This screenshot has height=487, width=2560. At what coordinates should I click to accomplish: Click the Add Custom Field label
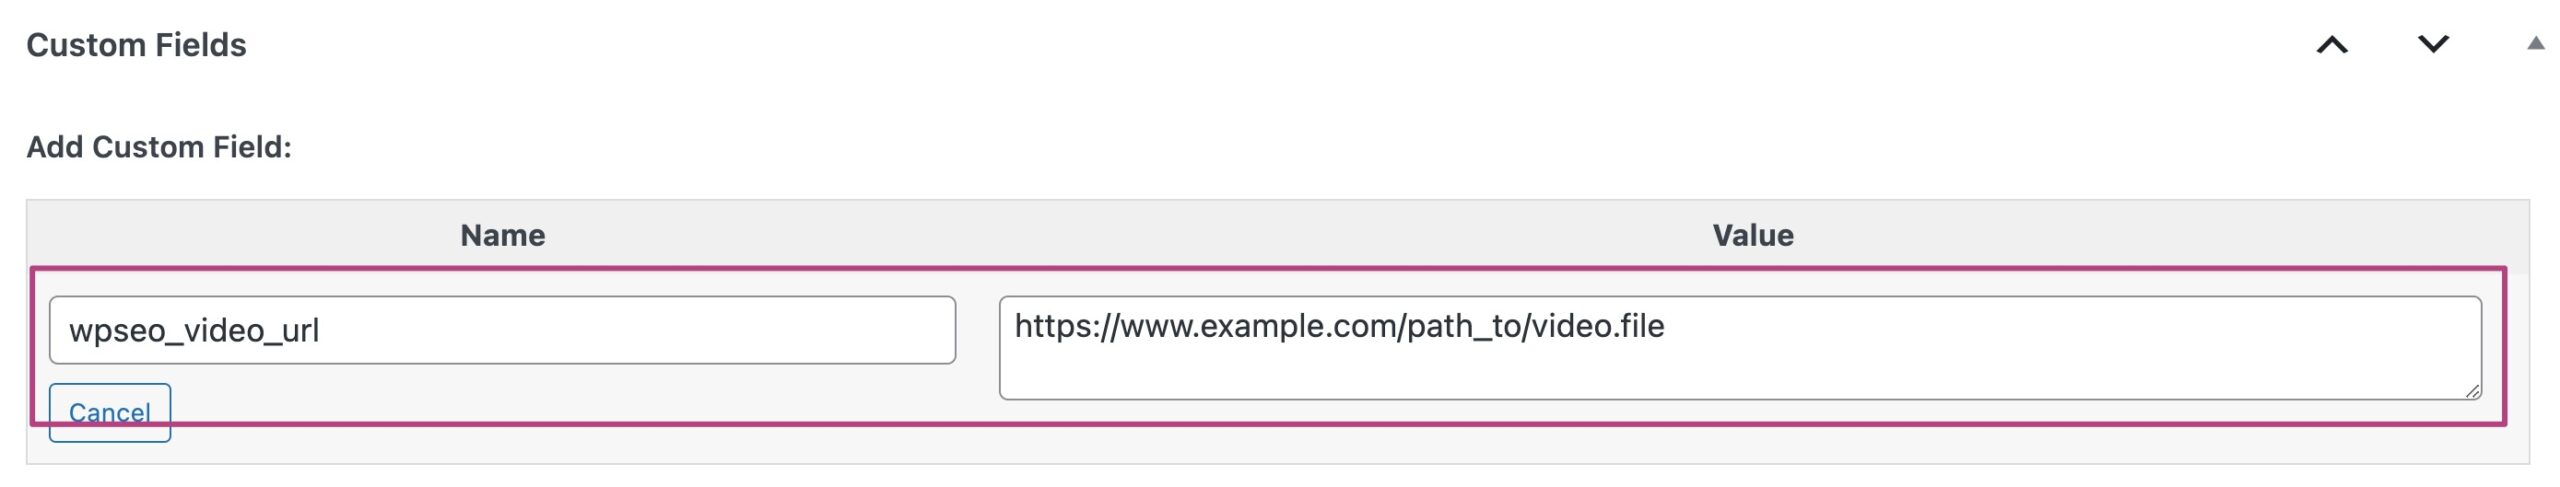click(159, 147)
